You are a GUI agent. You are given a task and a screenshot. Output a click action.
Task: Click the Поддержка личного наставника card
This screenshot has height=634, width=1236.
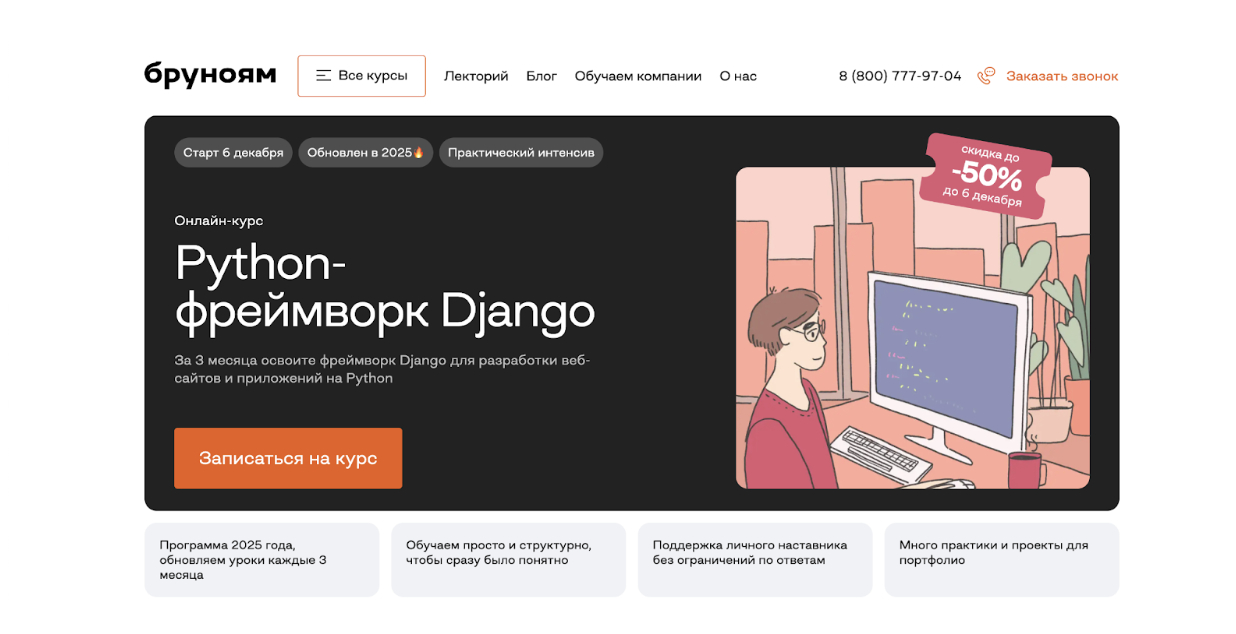click(x=755, y=560)
